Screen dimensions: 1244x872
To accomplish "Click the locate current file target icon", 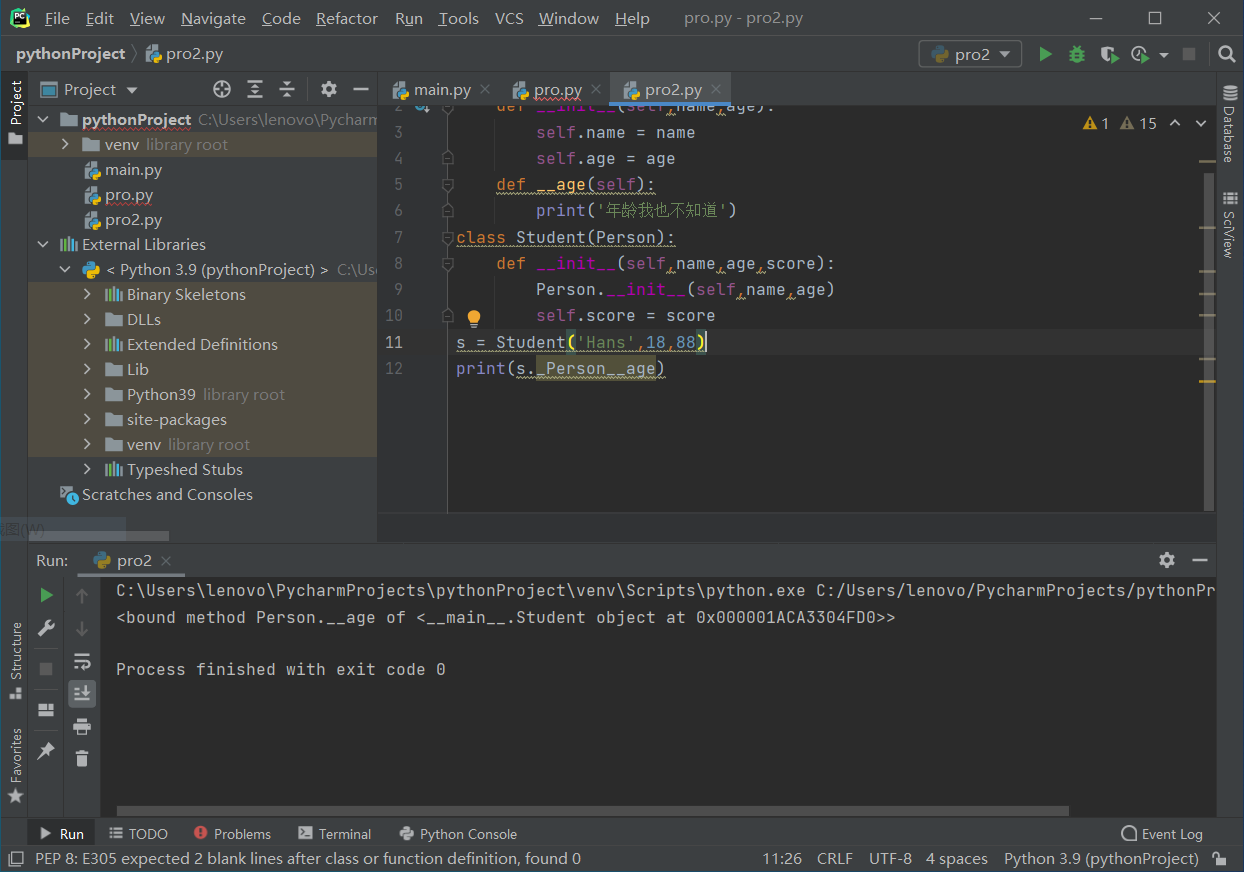I will pyautogui.click(x=222, y=89).
